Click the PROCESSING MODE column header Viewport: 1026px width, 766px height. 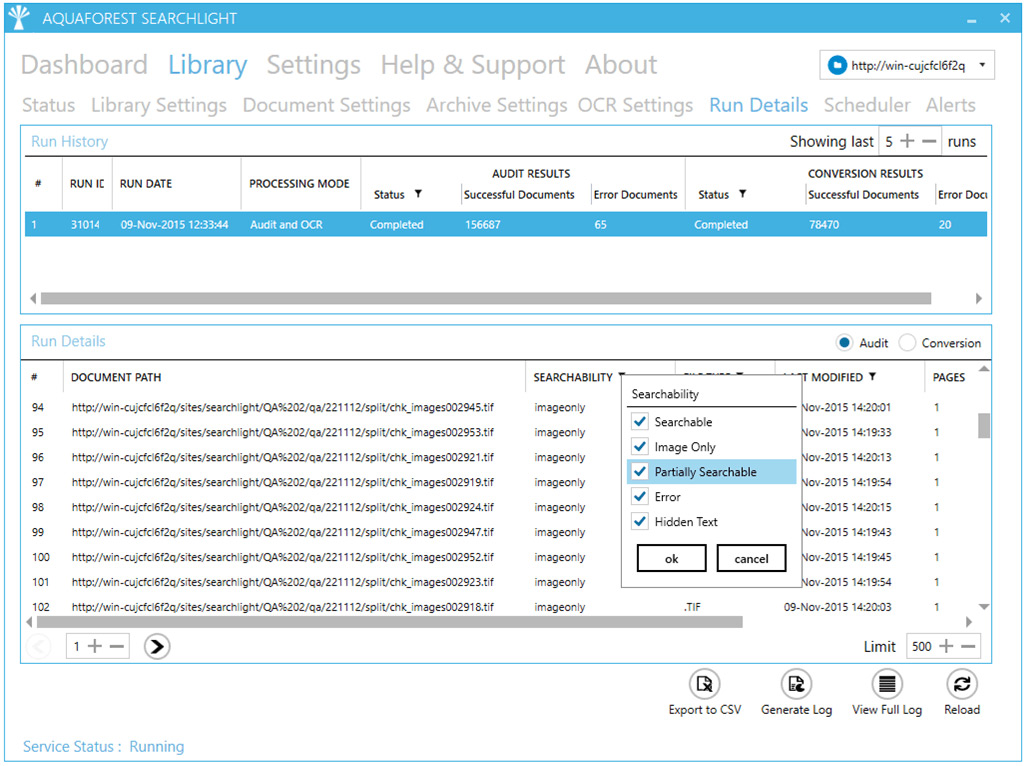[299, 184]
